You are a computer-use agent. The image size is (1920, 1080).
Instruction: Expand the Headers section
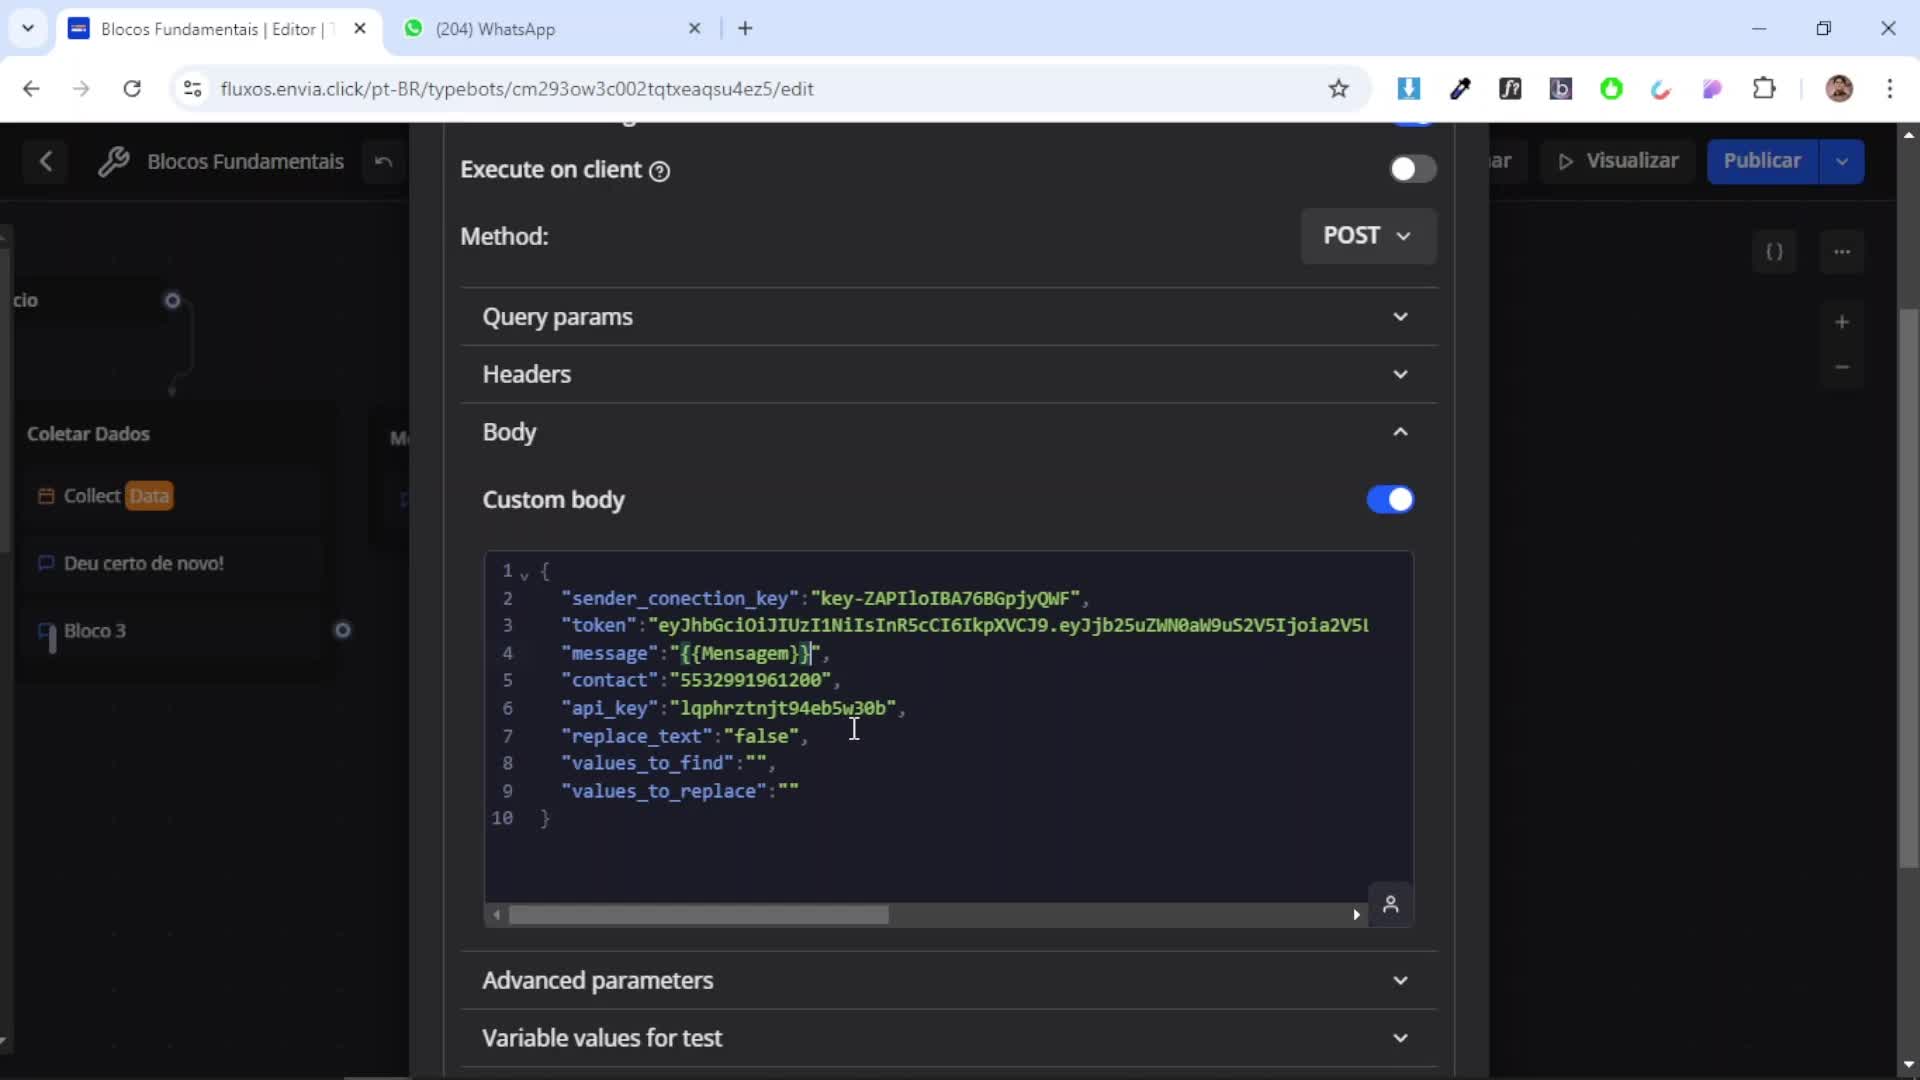[x=948, y=374]
